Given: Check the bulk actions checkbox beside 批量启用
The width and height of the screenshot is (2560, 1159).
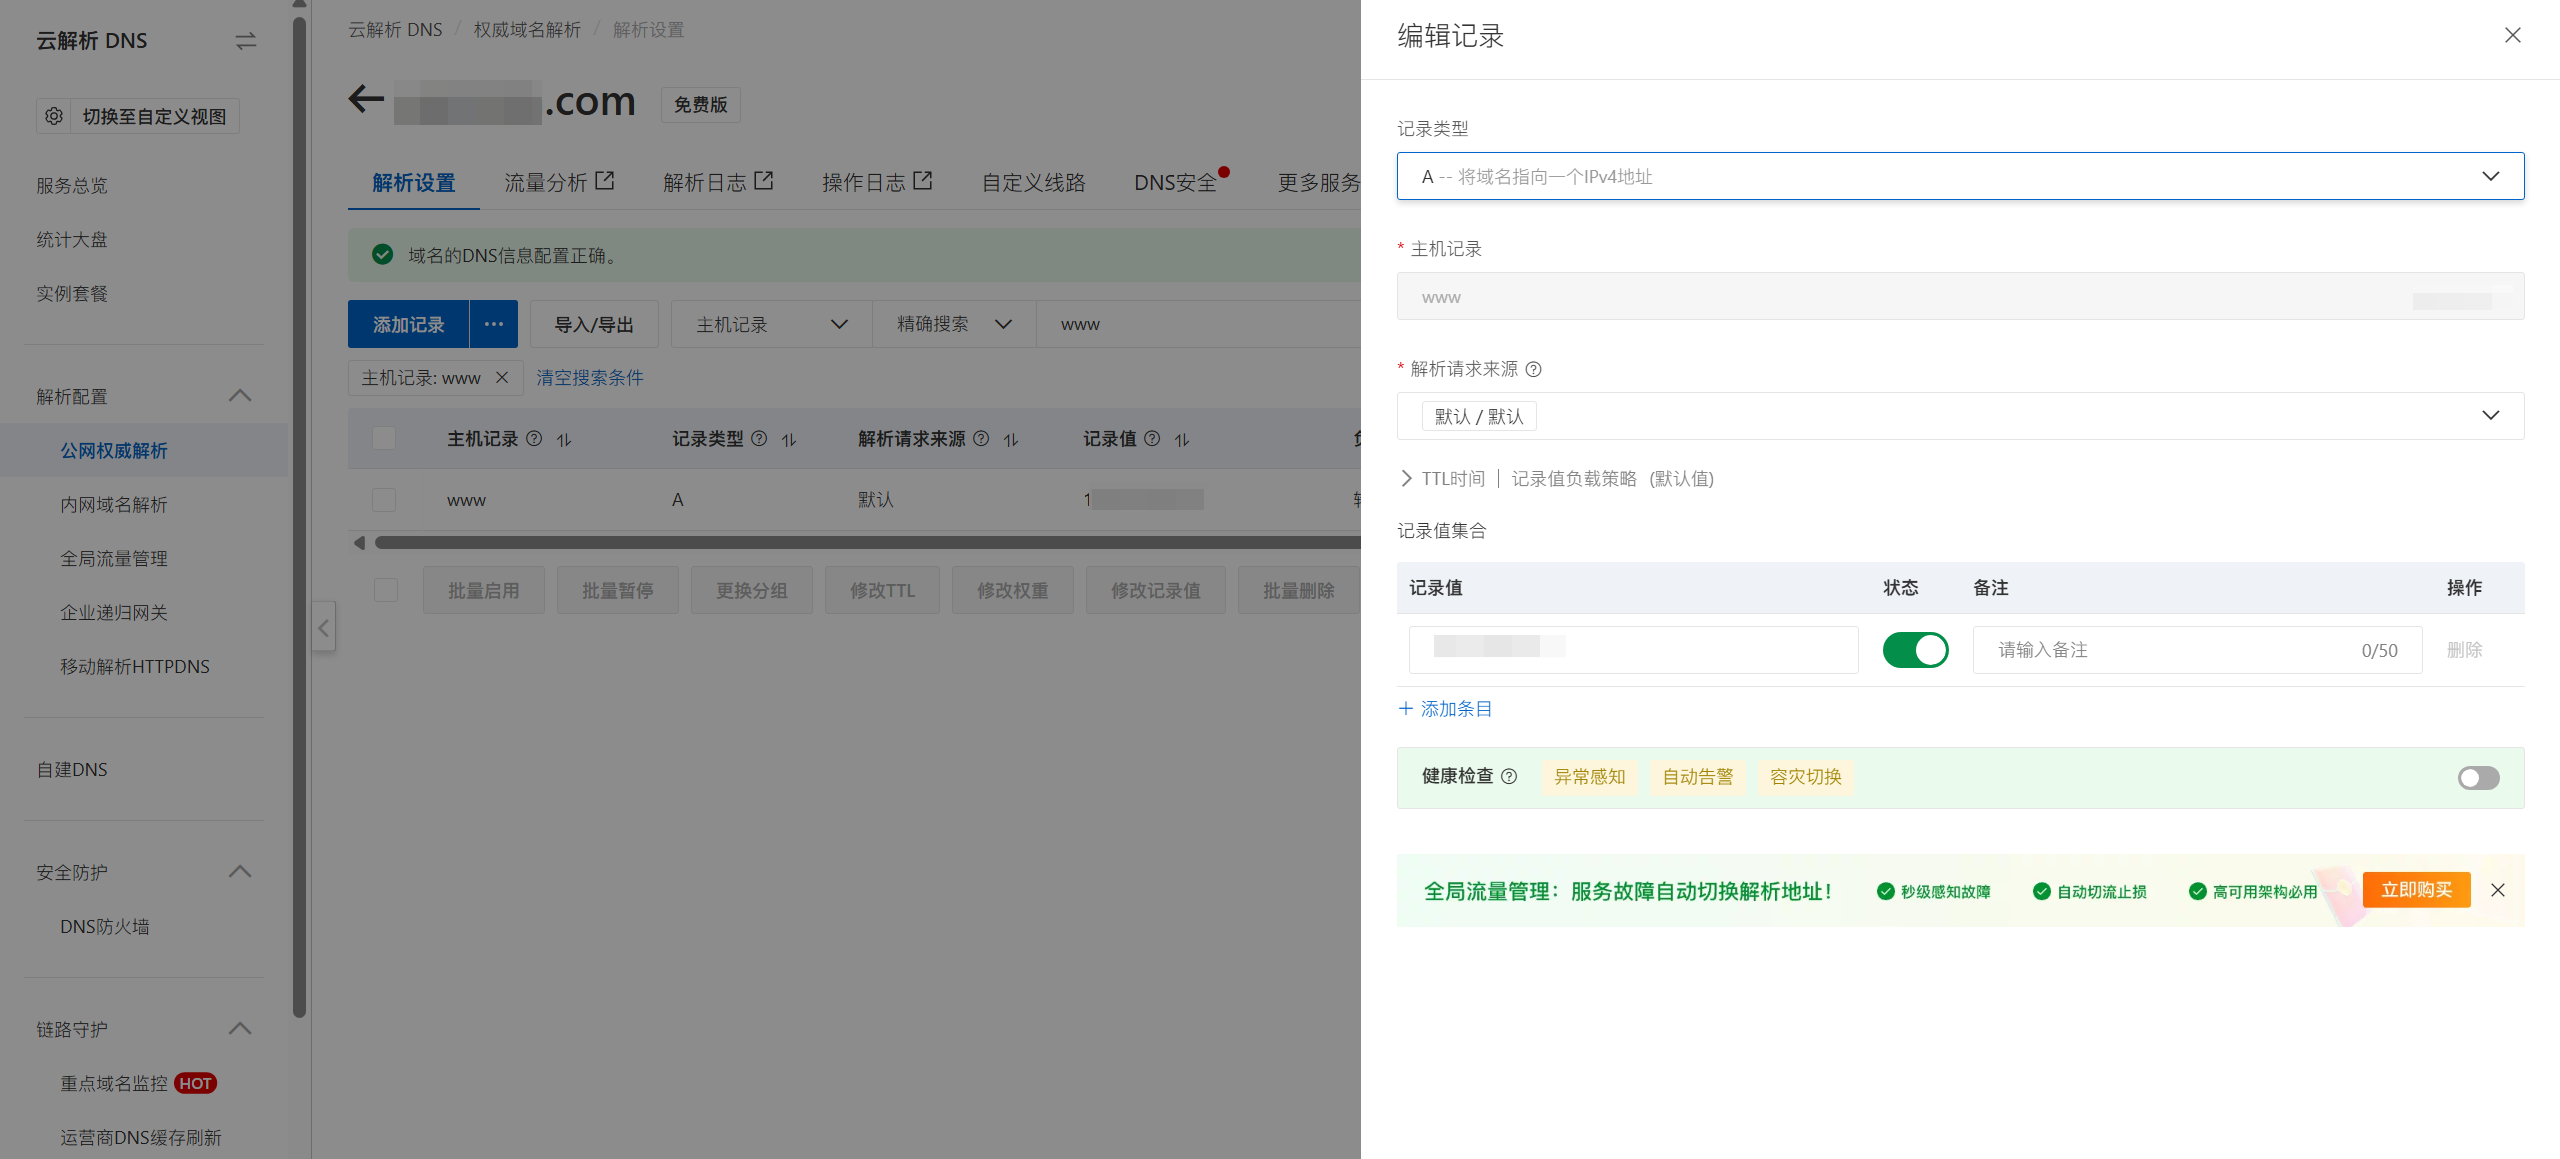Looking at the screenshot, I should click(x=386, y=590).
